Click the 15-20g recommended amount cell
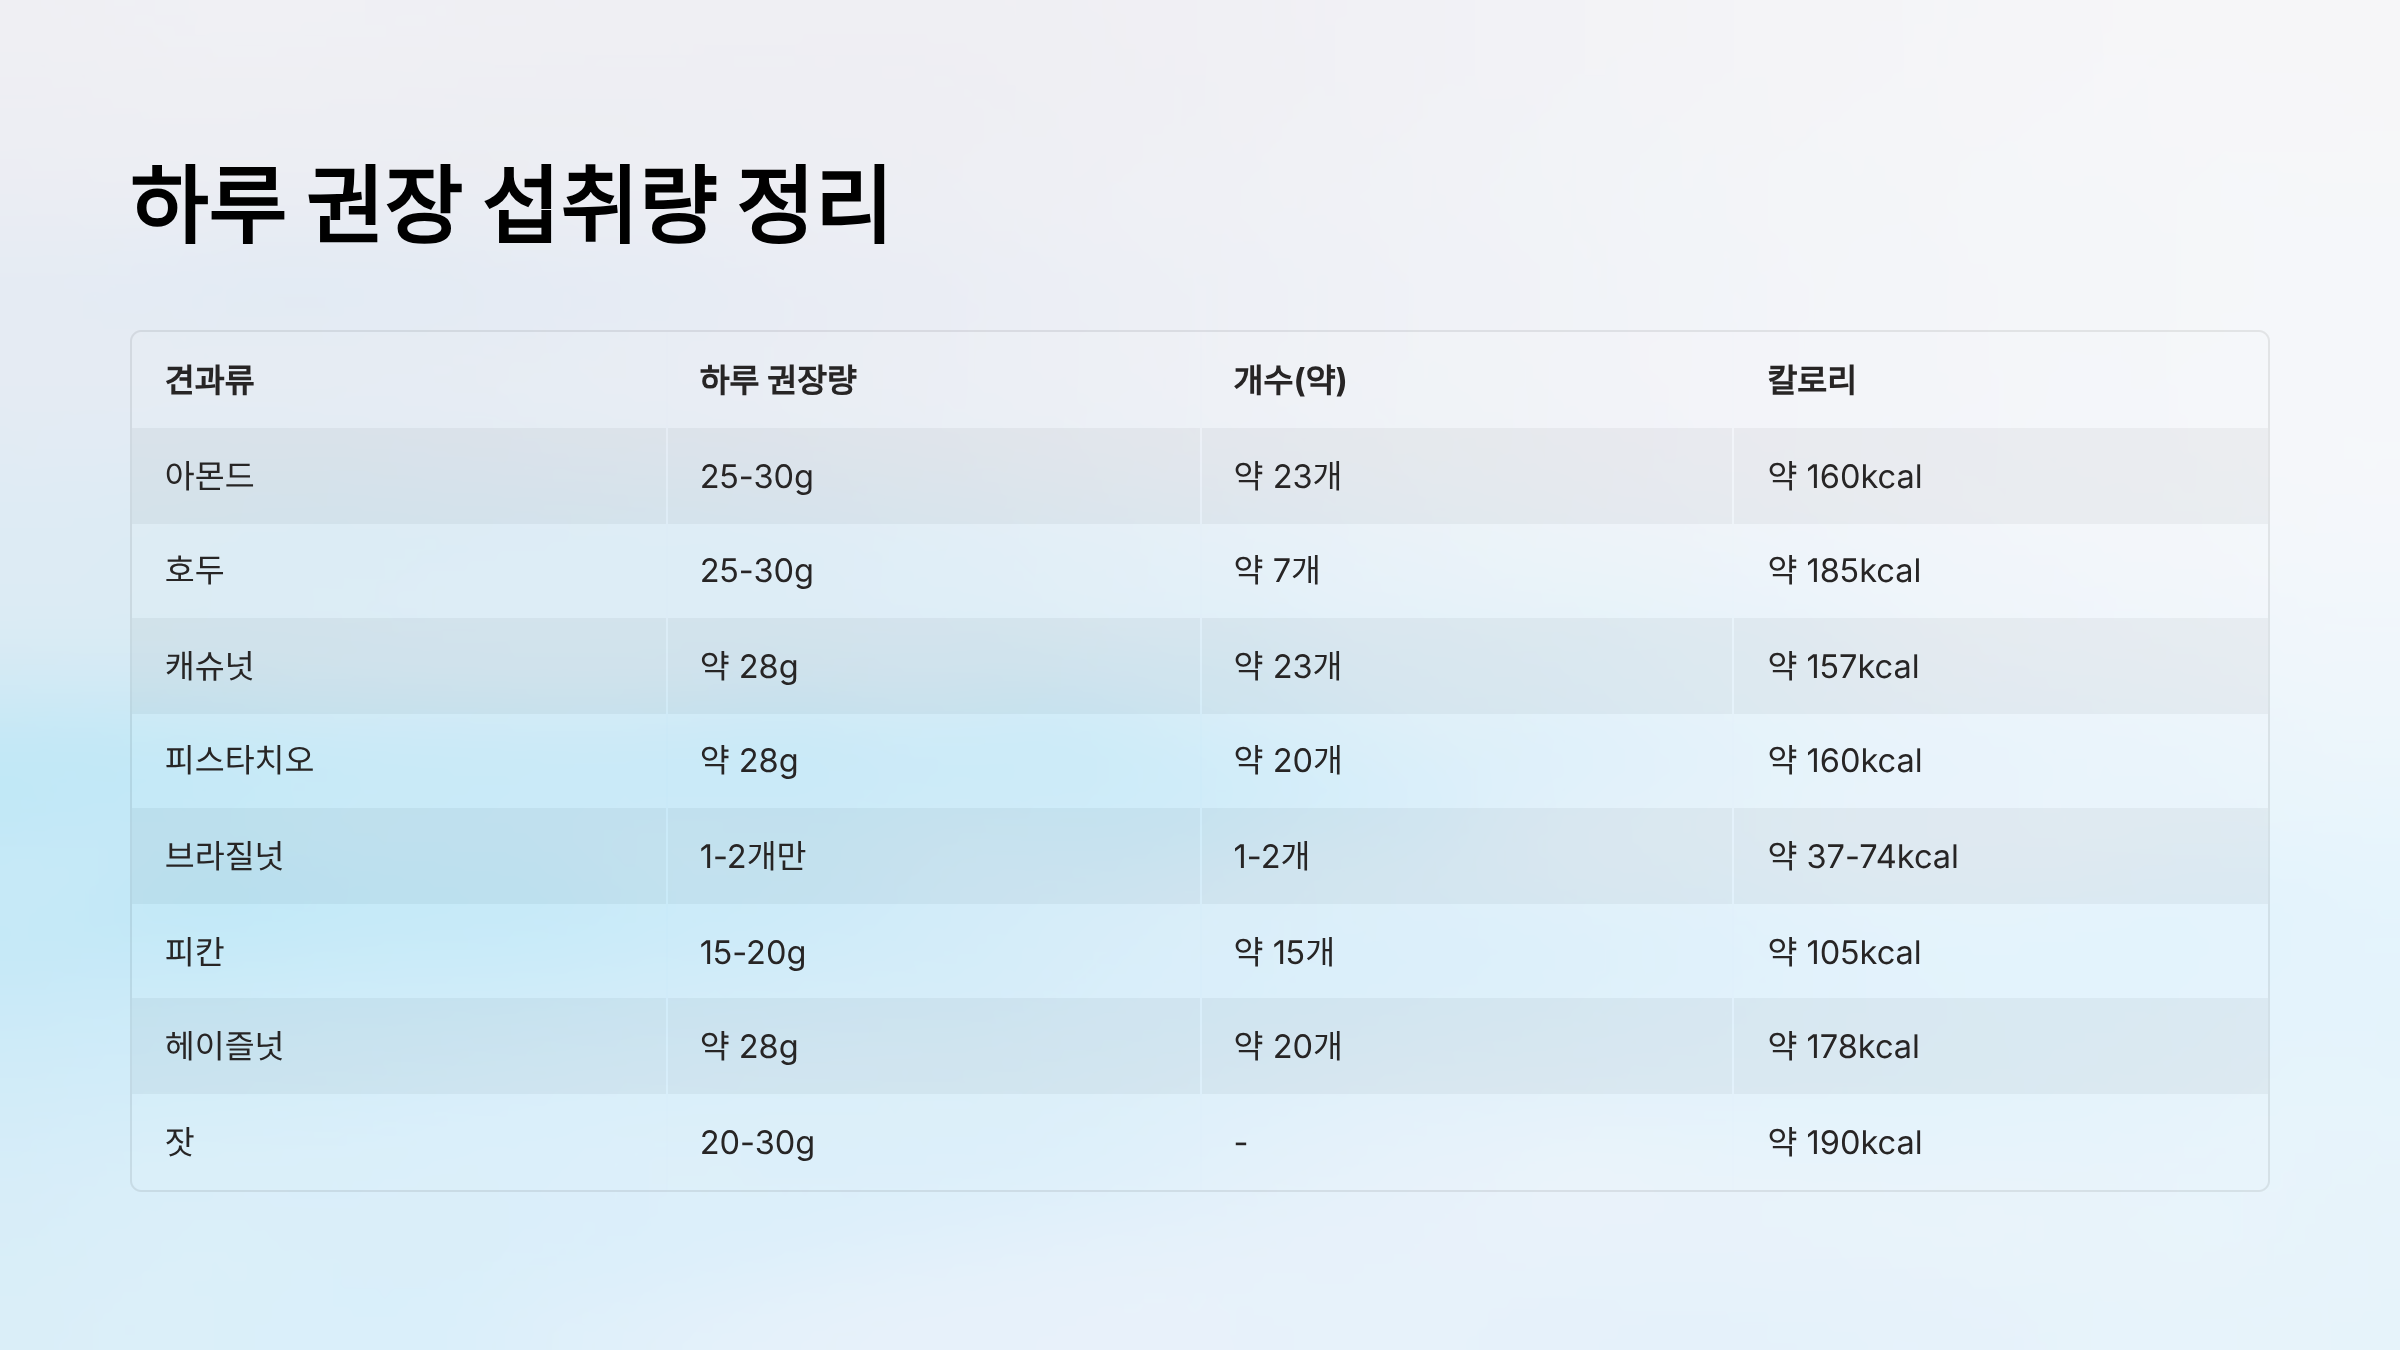Screen dimensions: 2400x1350 tap(753, 952)
